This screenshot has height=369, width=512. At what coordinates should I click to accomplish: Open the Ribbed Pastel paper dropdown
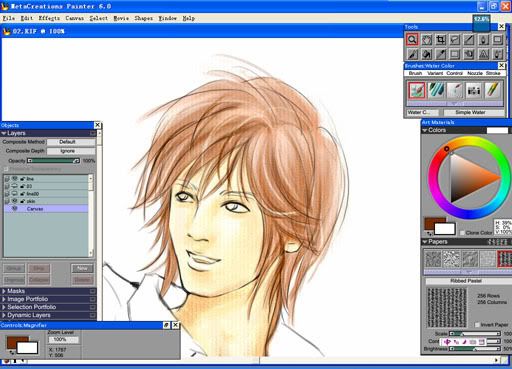pyautogui.click(x=468, y=281)
